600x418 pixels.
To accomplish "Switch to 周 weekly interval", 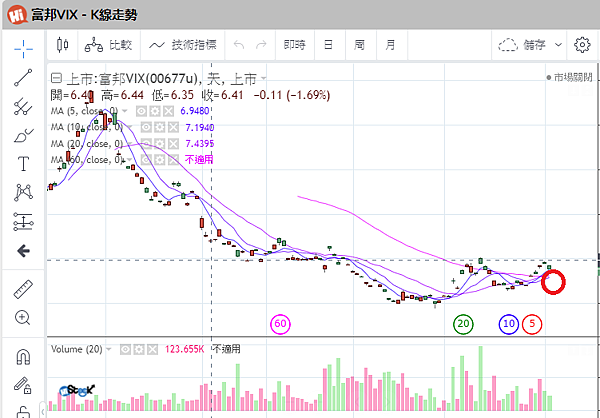I will pyautogui.click(x=359, y=45).
